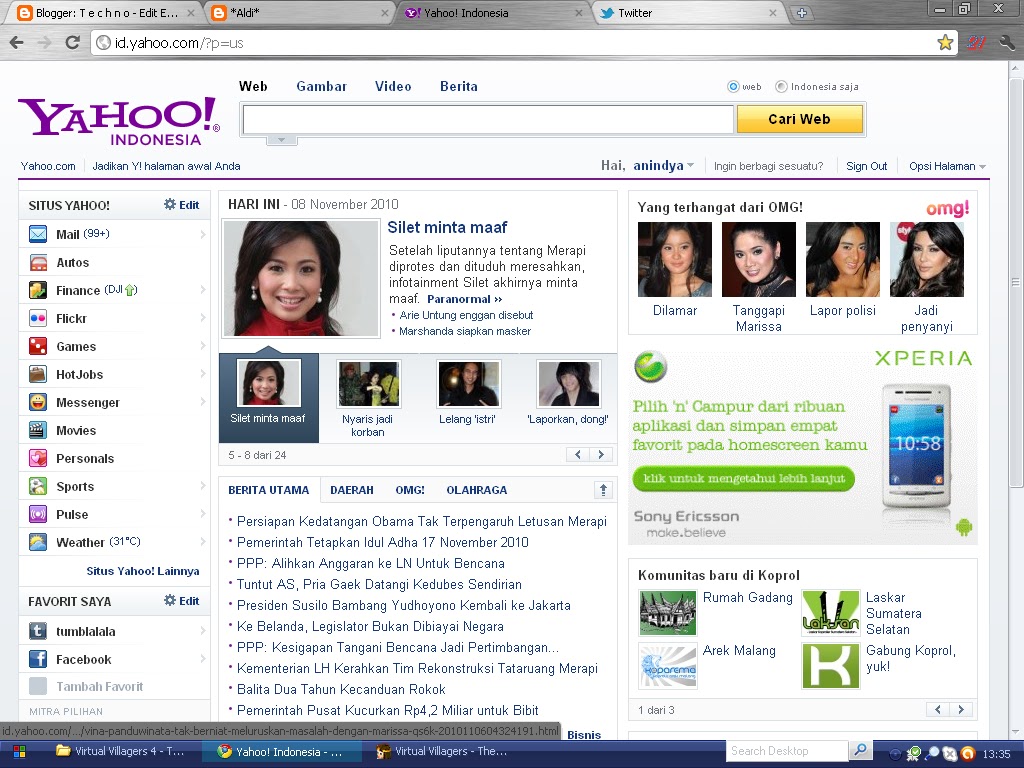Click the Cari Web button

point(799,119)
